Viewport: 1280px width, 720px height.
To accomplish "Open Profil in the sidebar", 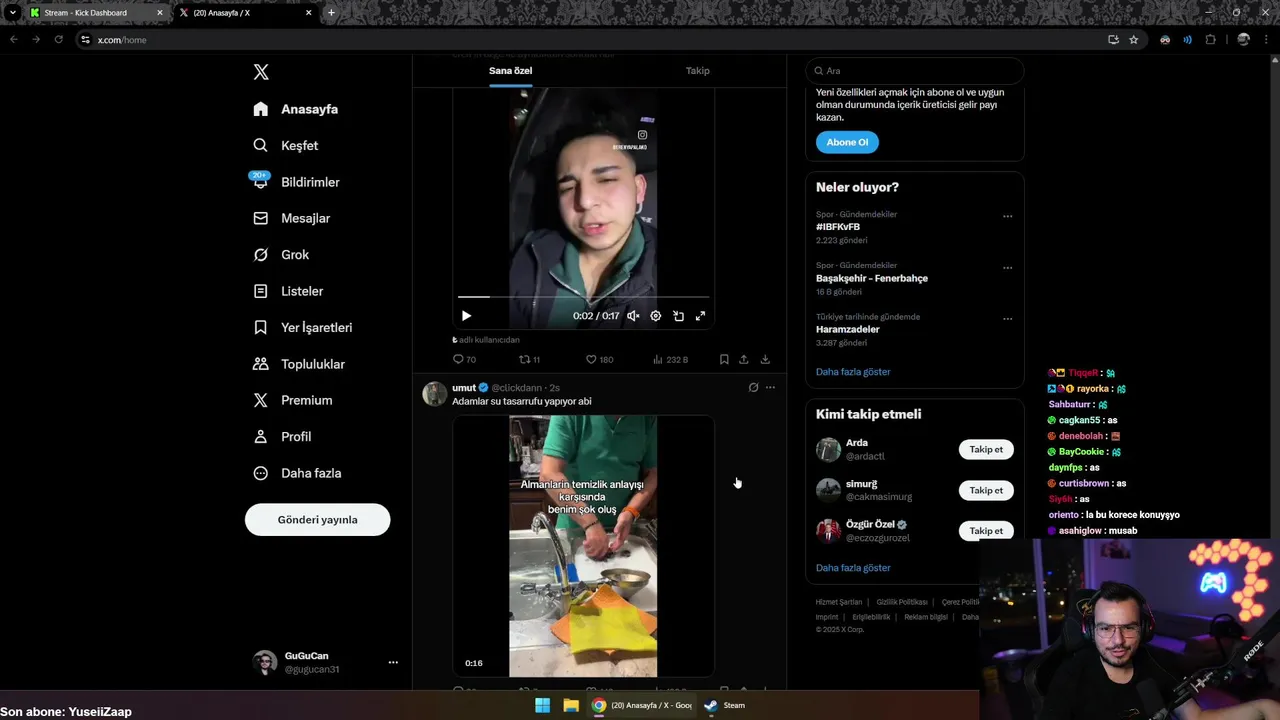I will 282,437.
